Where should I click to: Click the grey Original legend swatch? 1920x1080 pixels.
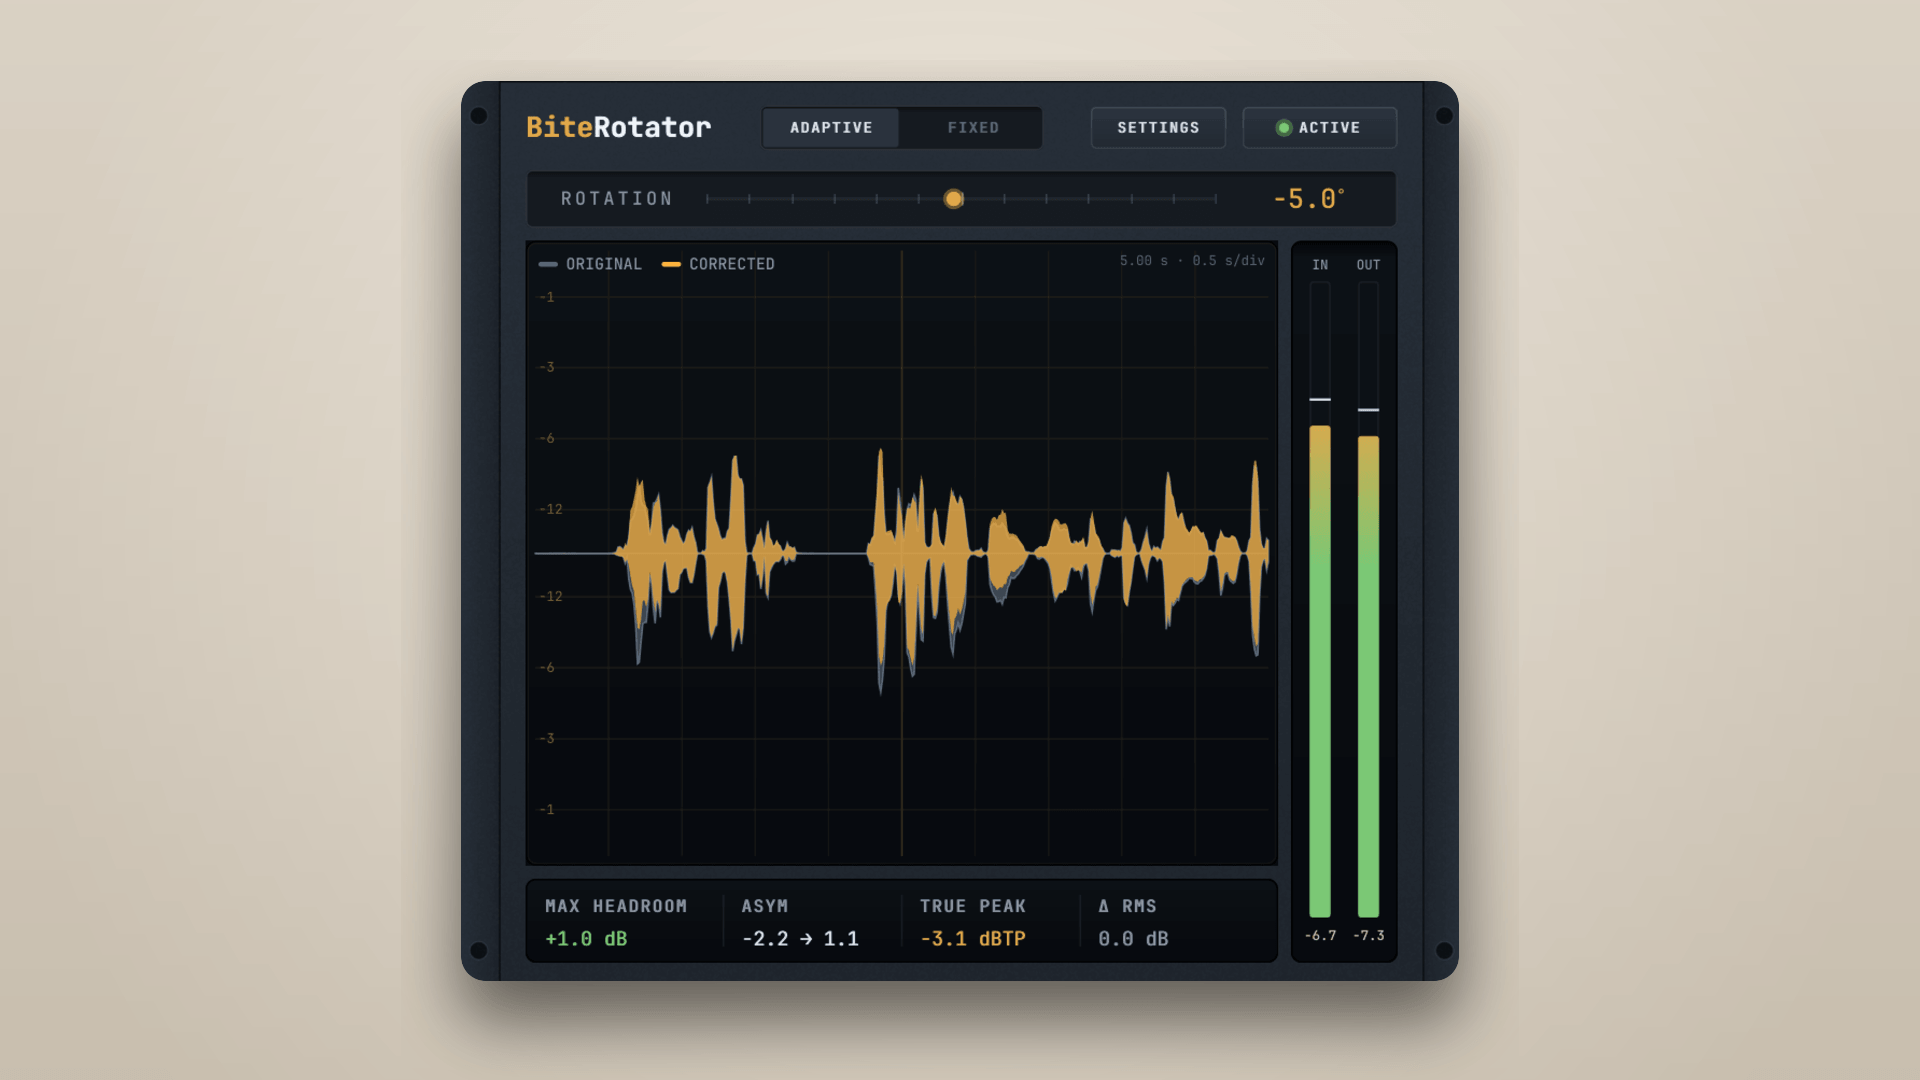pos(548,264)
